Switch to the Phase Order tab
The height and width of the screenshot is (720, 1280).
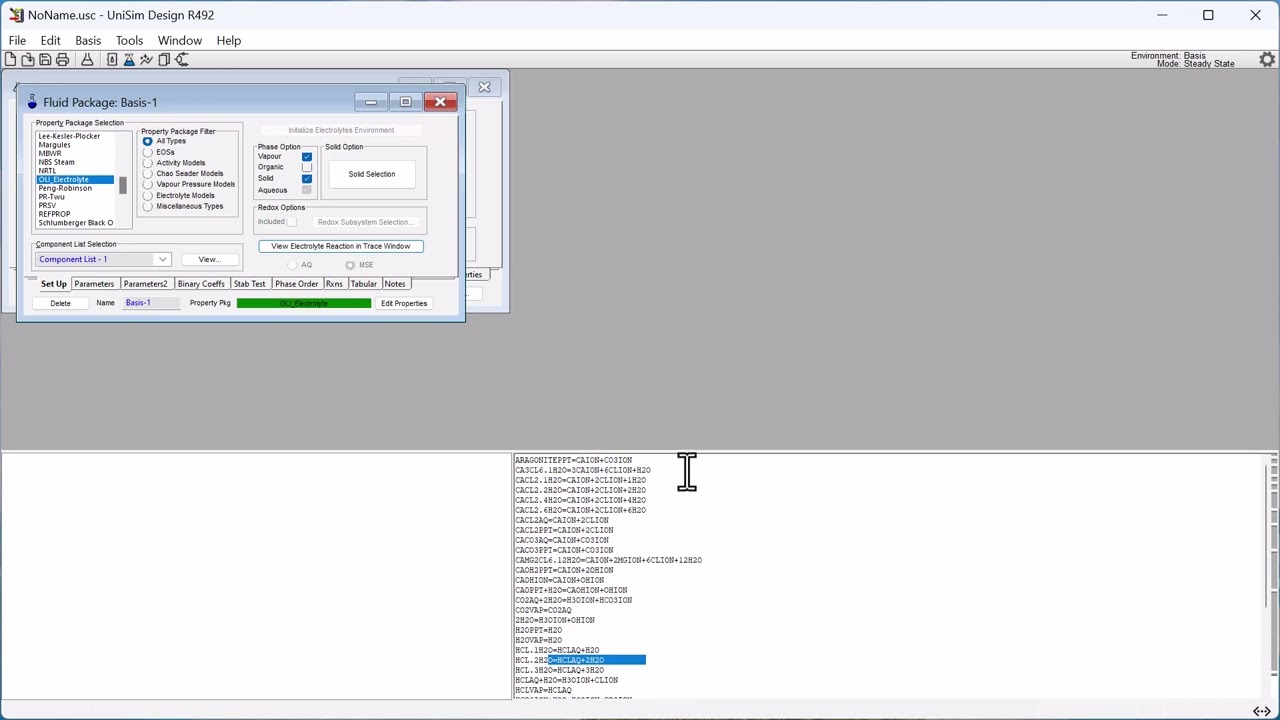297,284
